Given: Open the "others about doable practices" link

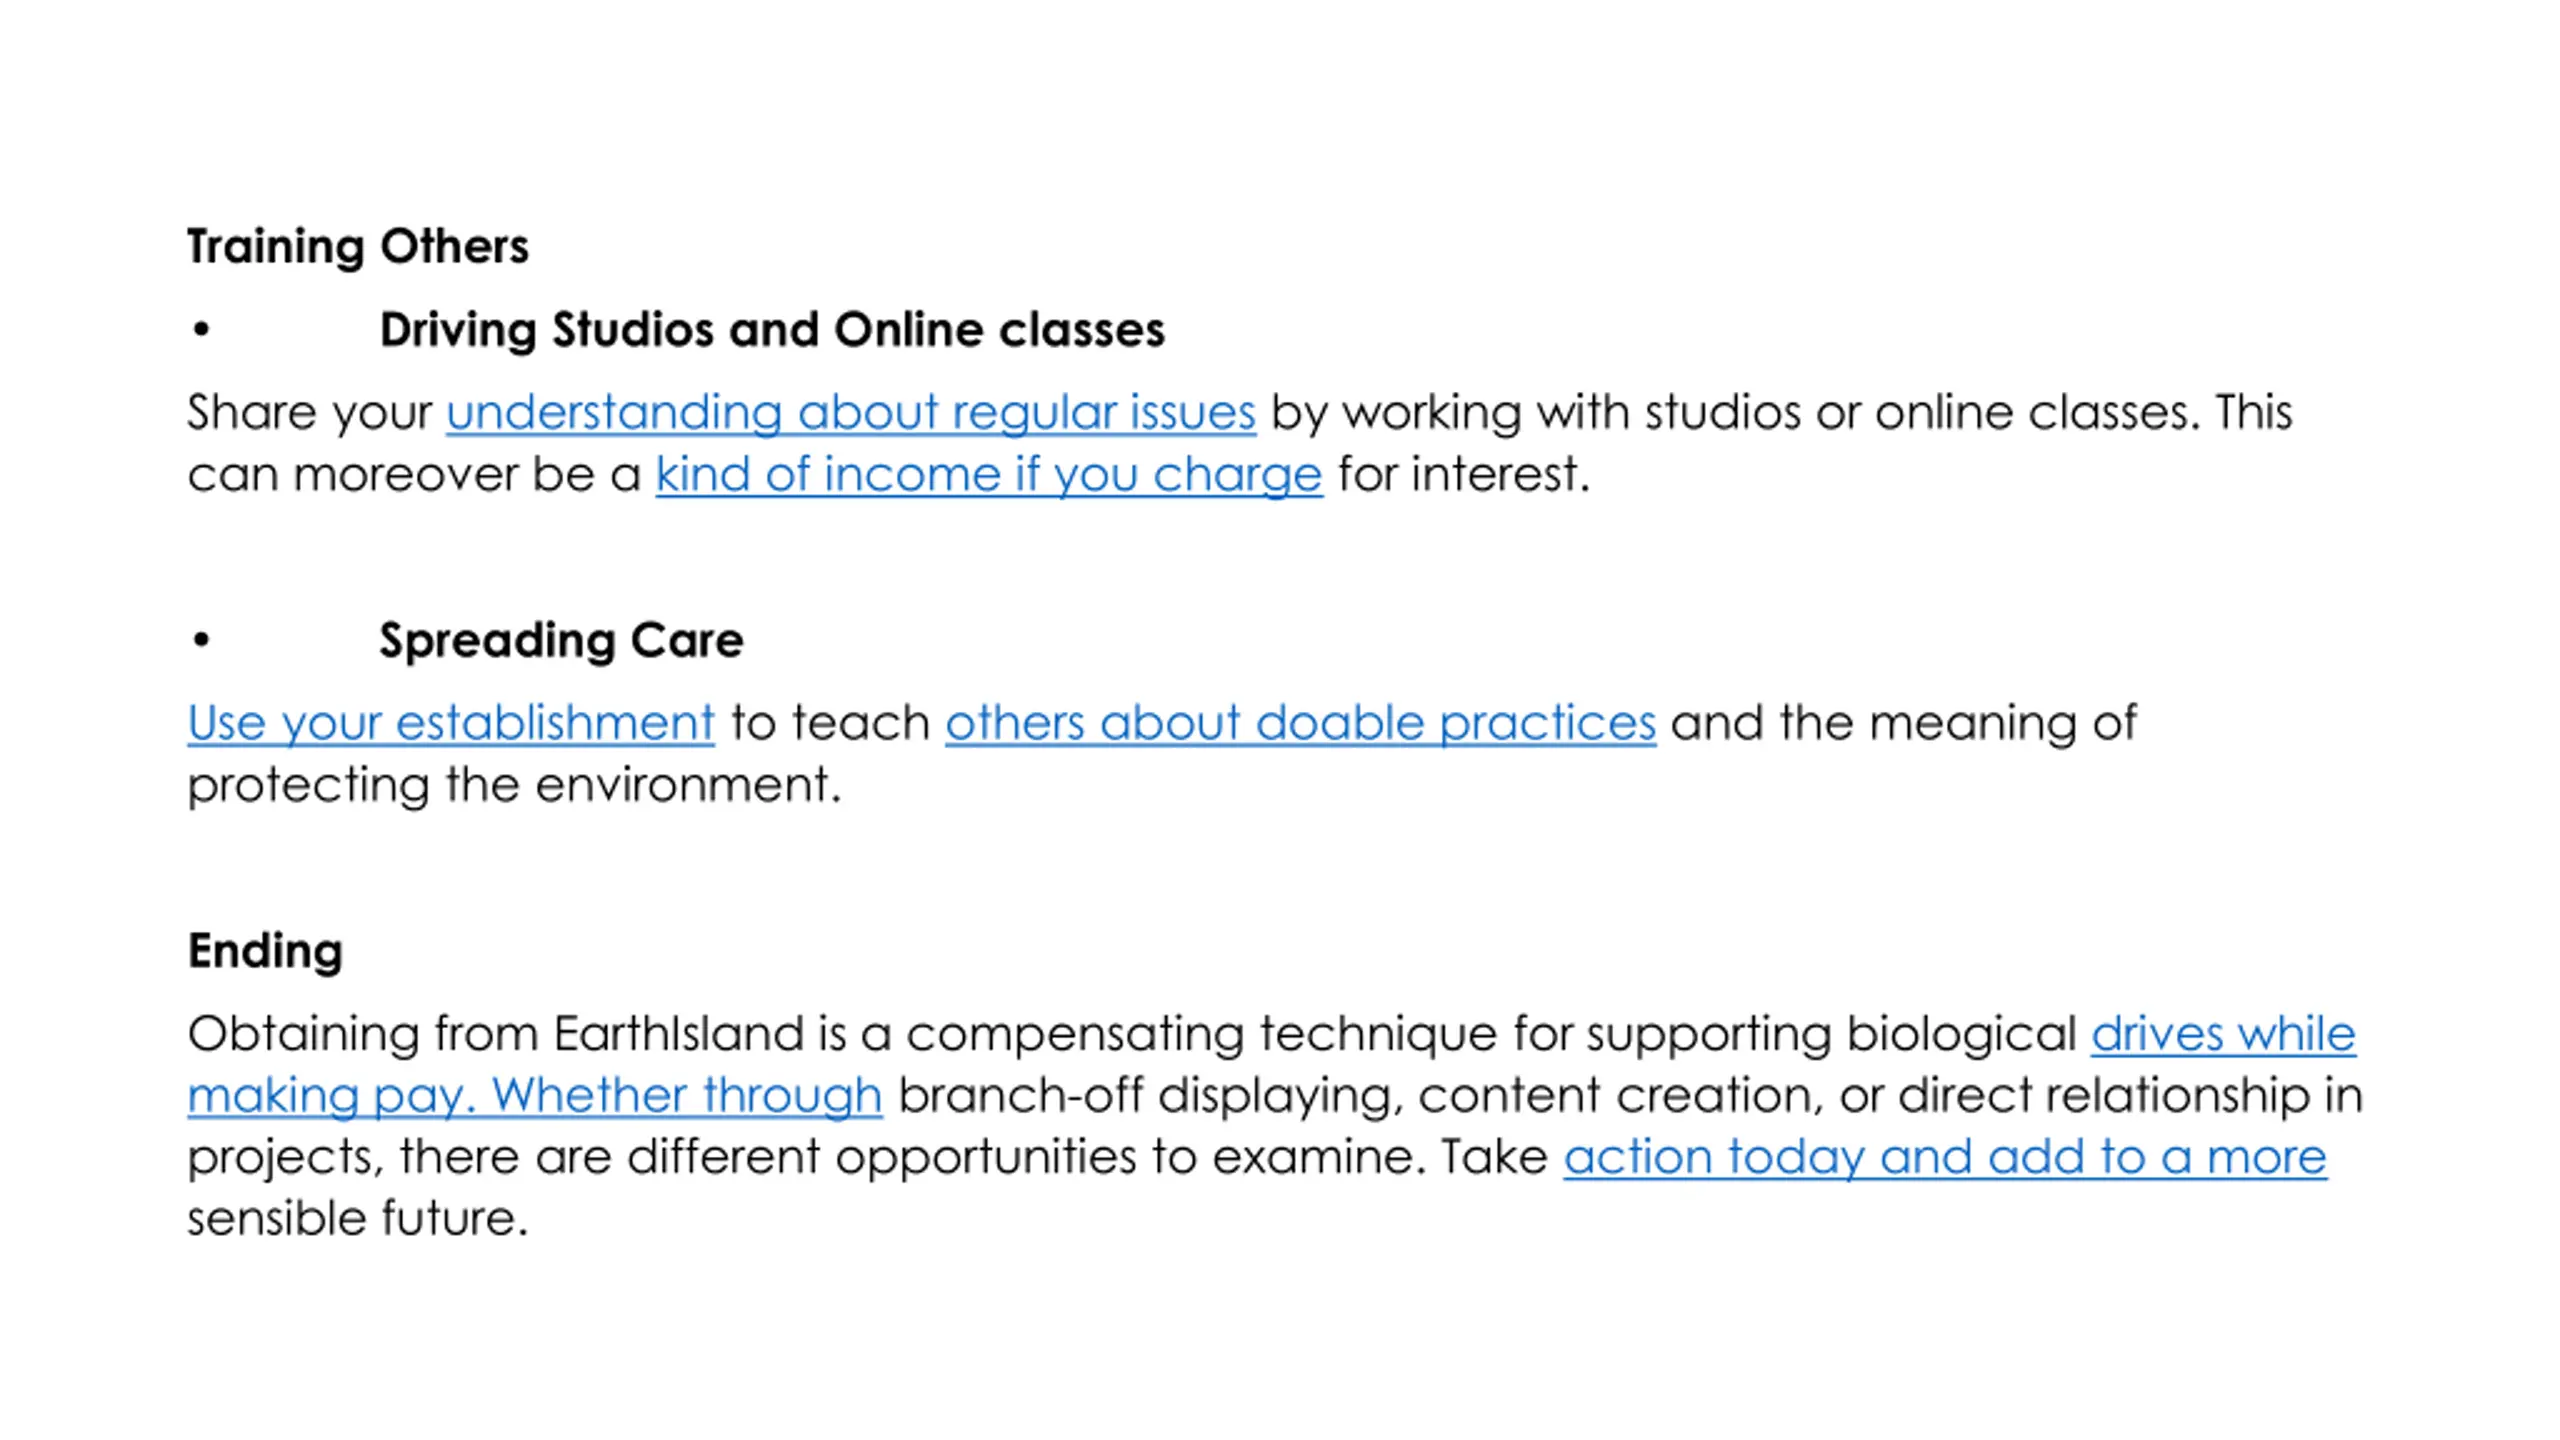Looking at the screenshot, I should [1300, 723].
